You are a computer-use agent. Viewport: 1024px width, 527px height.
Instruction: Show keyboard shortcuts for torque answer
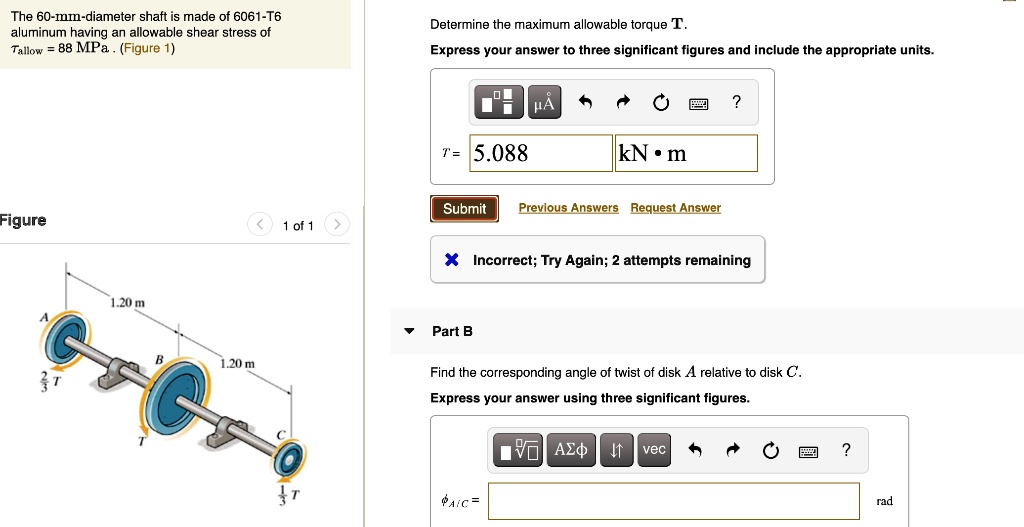pyautogui.click(x=698, y=103)
